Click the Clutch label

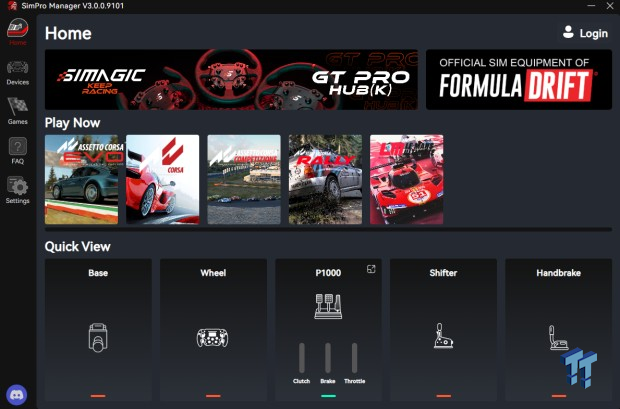point(301,381)
